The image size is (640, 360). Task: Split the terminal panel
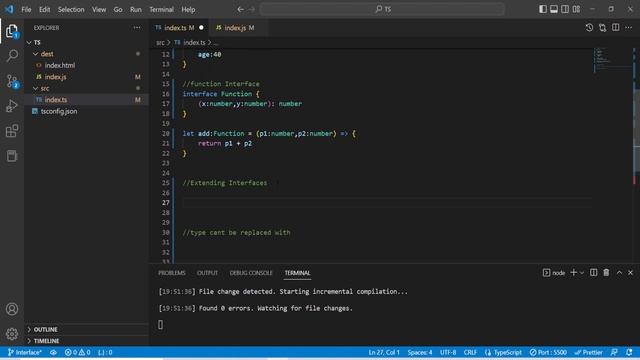click(593, 273)
